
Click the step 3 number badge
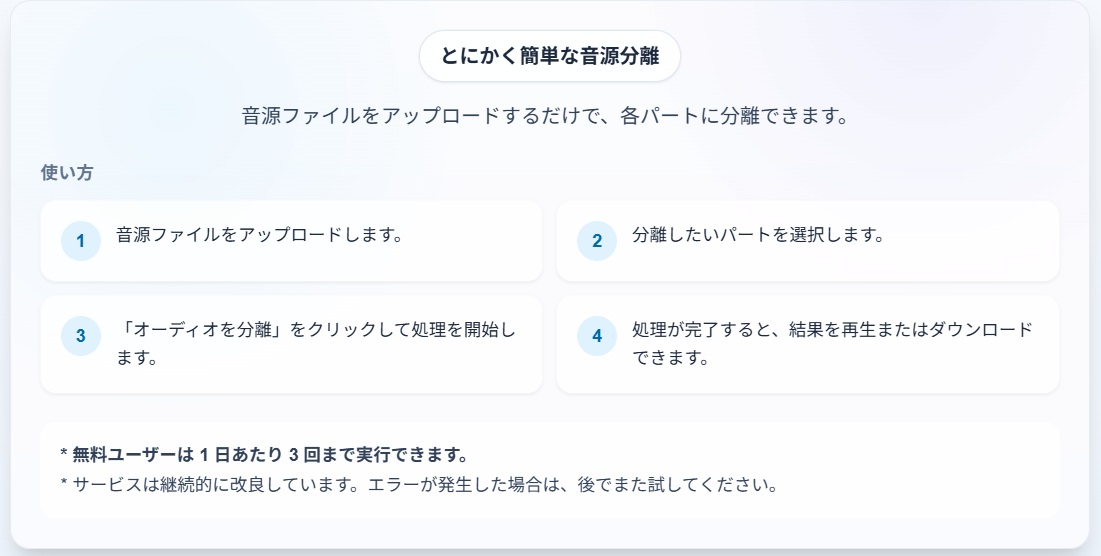(x=81, y=336)
